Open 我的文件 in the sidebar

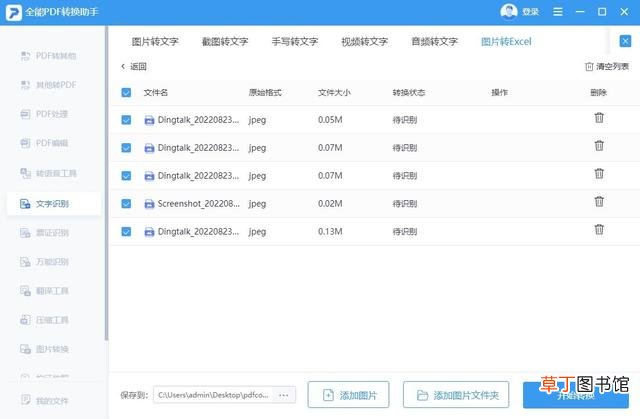pyautogui.click(x=44, y=401)
